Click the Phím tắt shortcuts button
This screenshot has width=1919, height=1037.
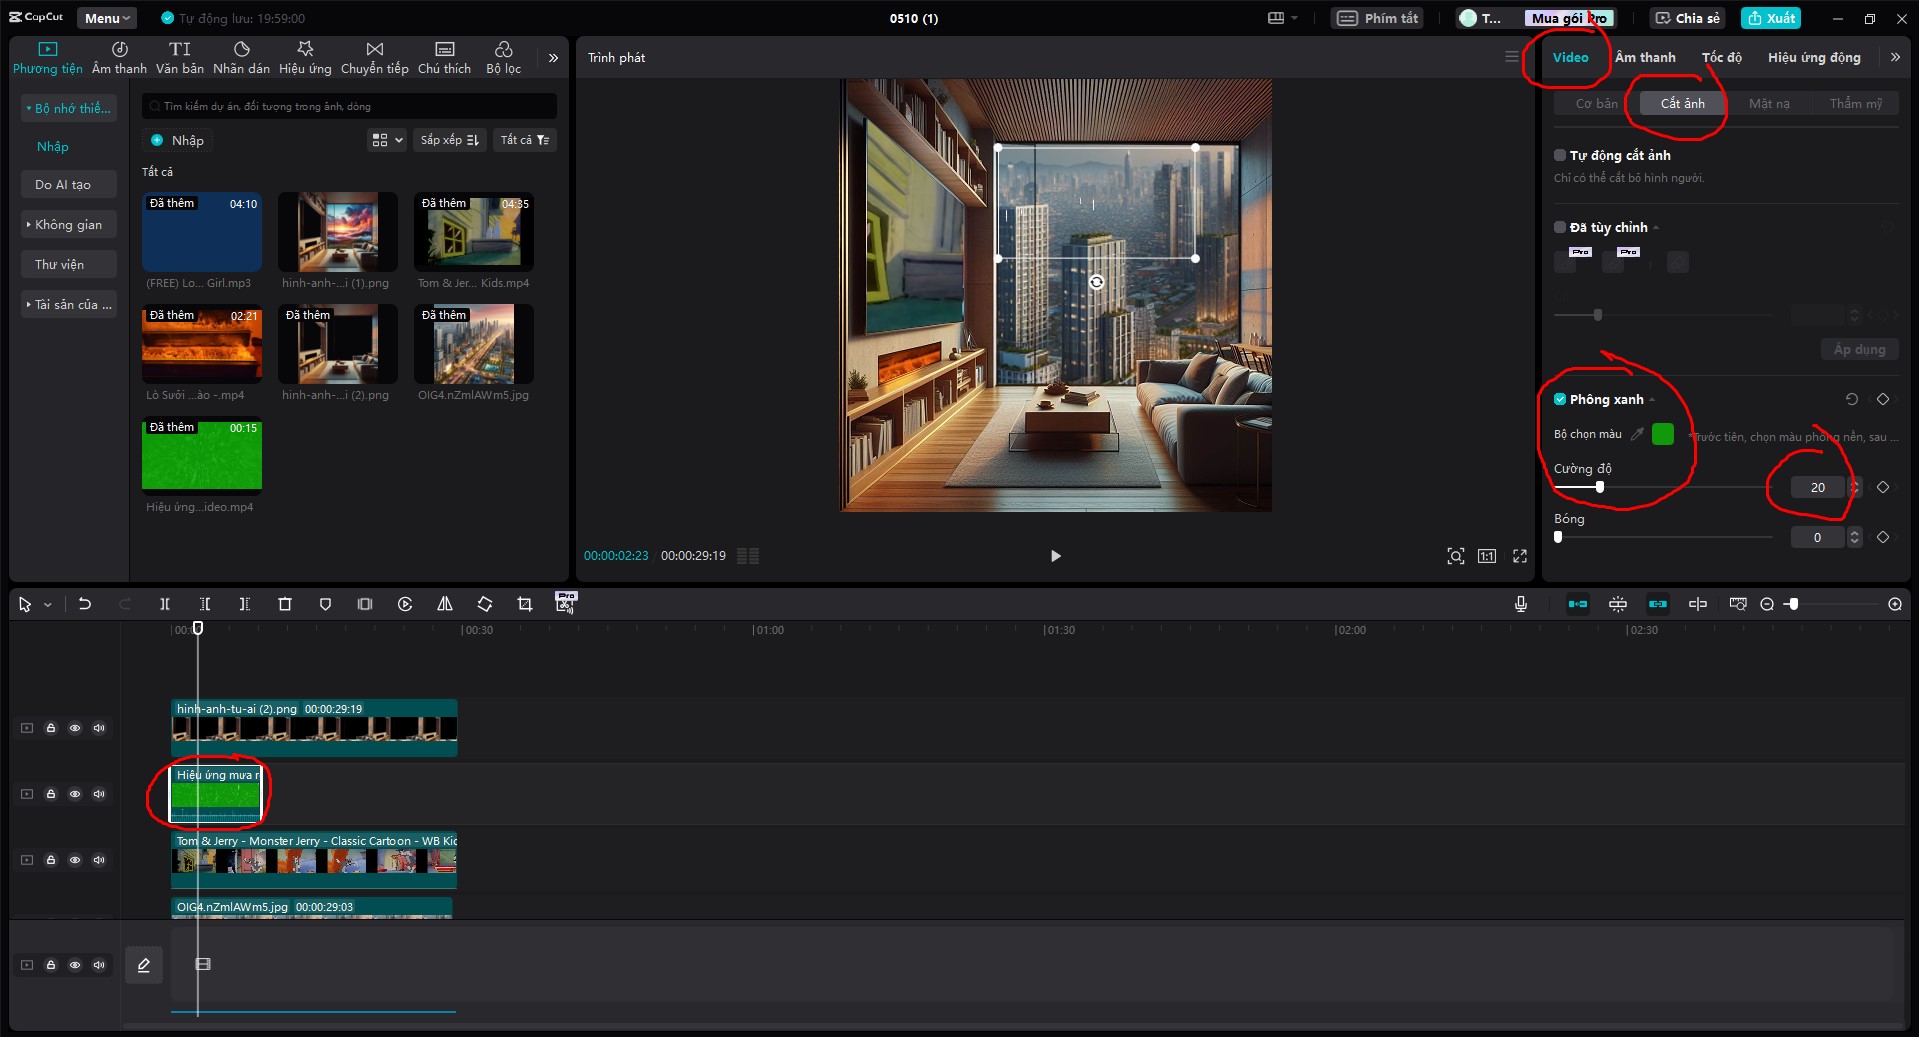point(1378,18)
